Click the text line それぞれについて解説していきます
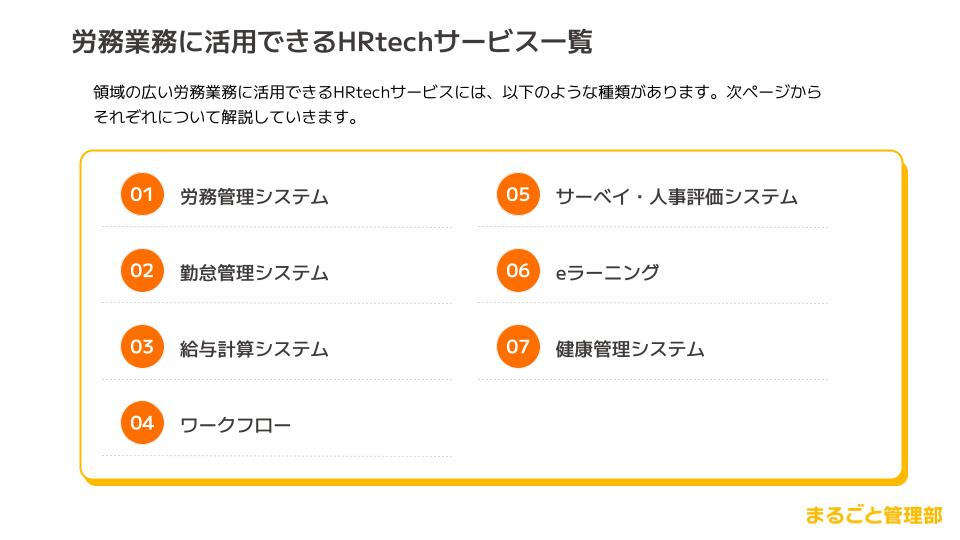This screenshot has height=540, width=960. pyautogui.click(x=225, y=117)
